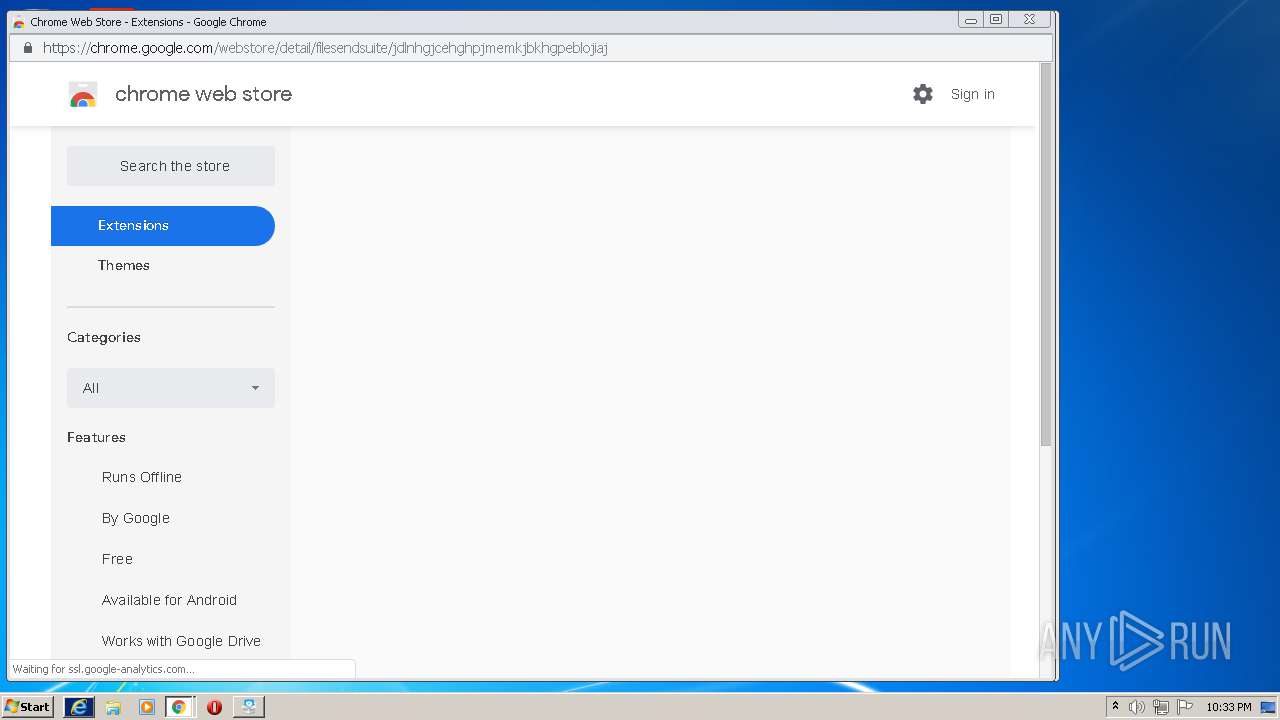Open the Windows Start menu

click(x=27, y=707)
